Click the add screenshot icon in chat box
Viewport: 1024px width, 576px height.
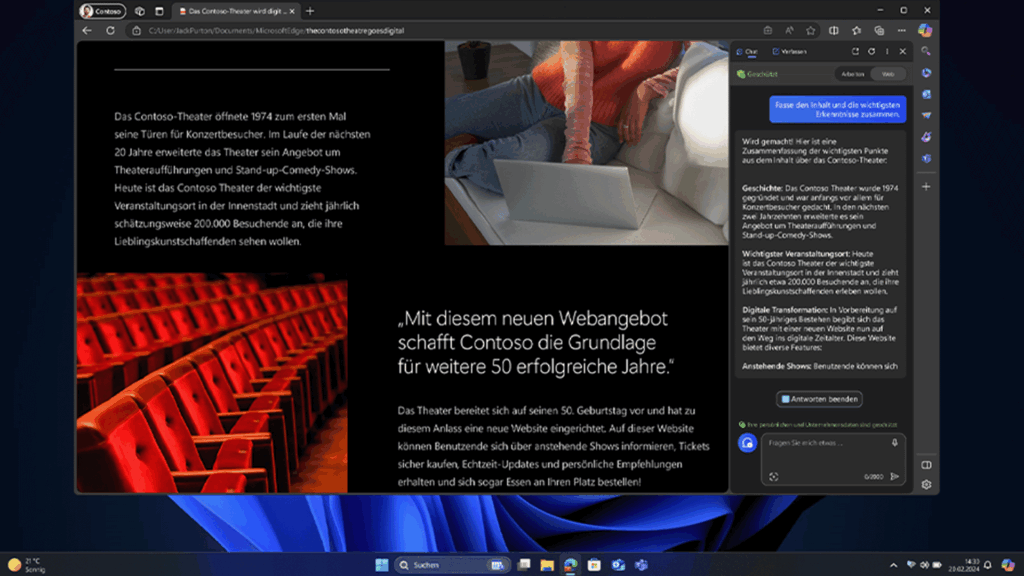[773, 477]
